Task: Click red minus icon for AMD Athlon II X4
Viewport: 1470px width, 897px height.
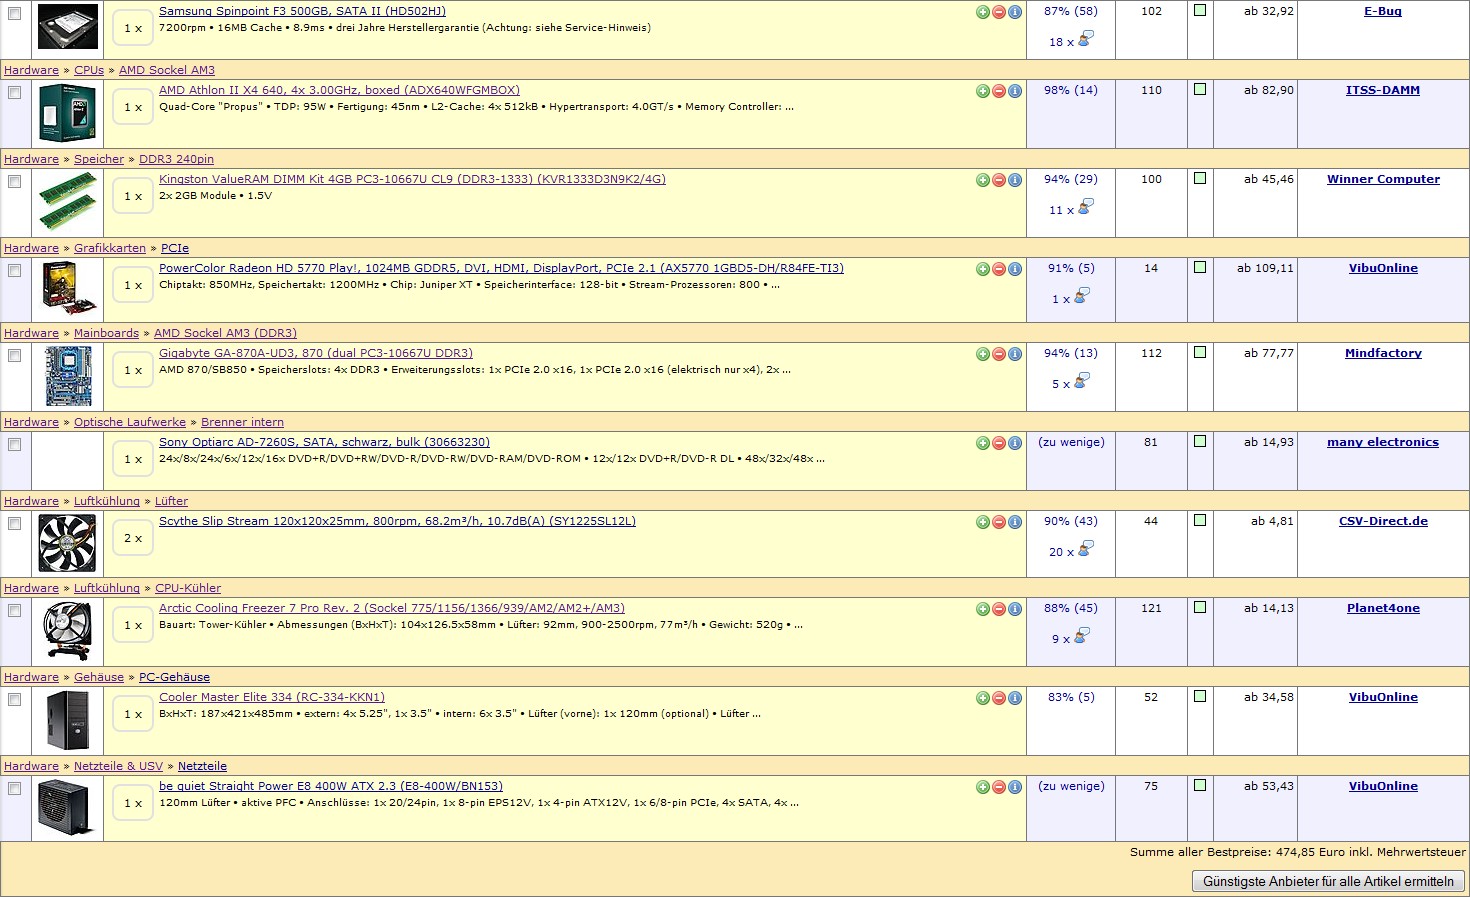Action: (x=999, y=91)
